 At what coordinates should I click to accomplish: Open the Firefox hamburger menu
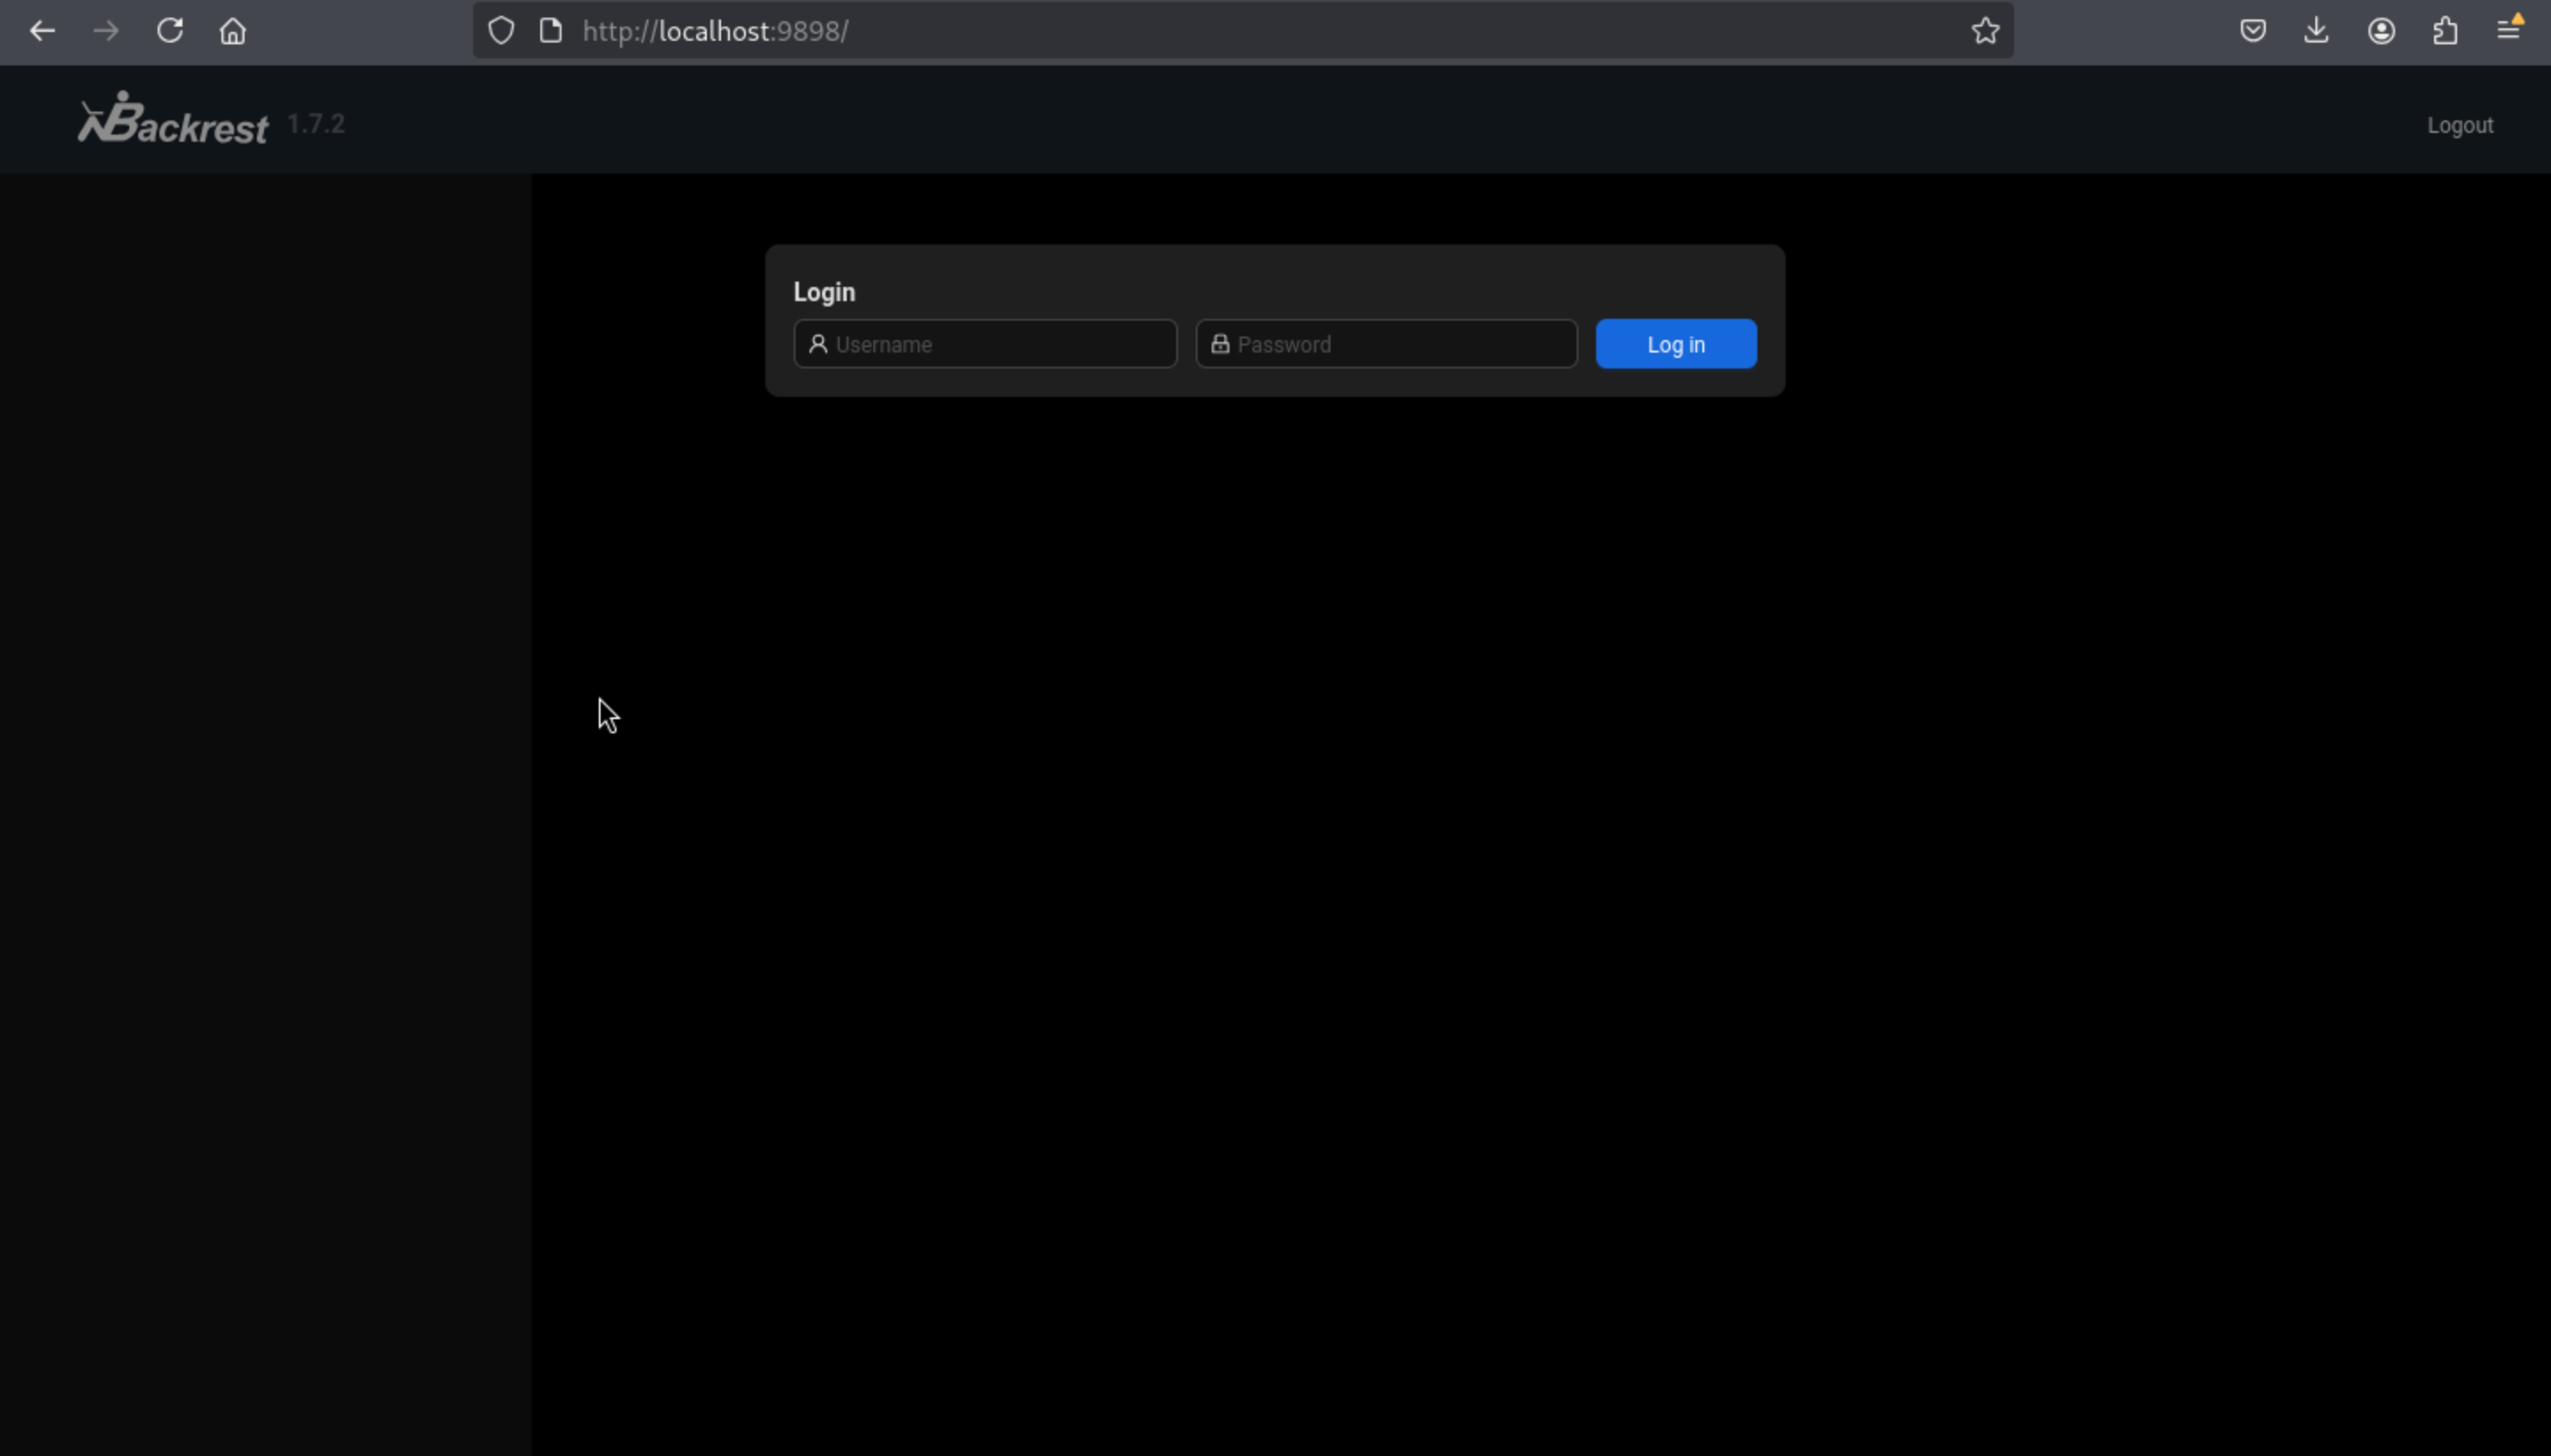tap(2508, 31)
